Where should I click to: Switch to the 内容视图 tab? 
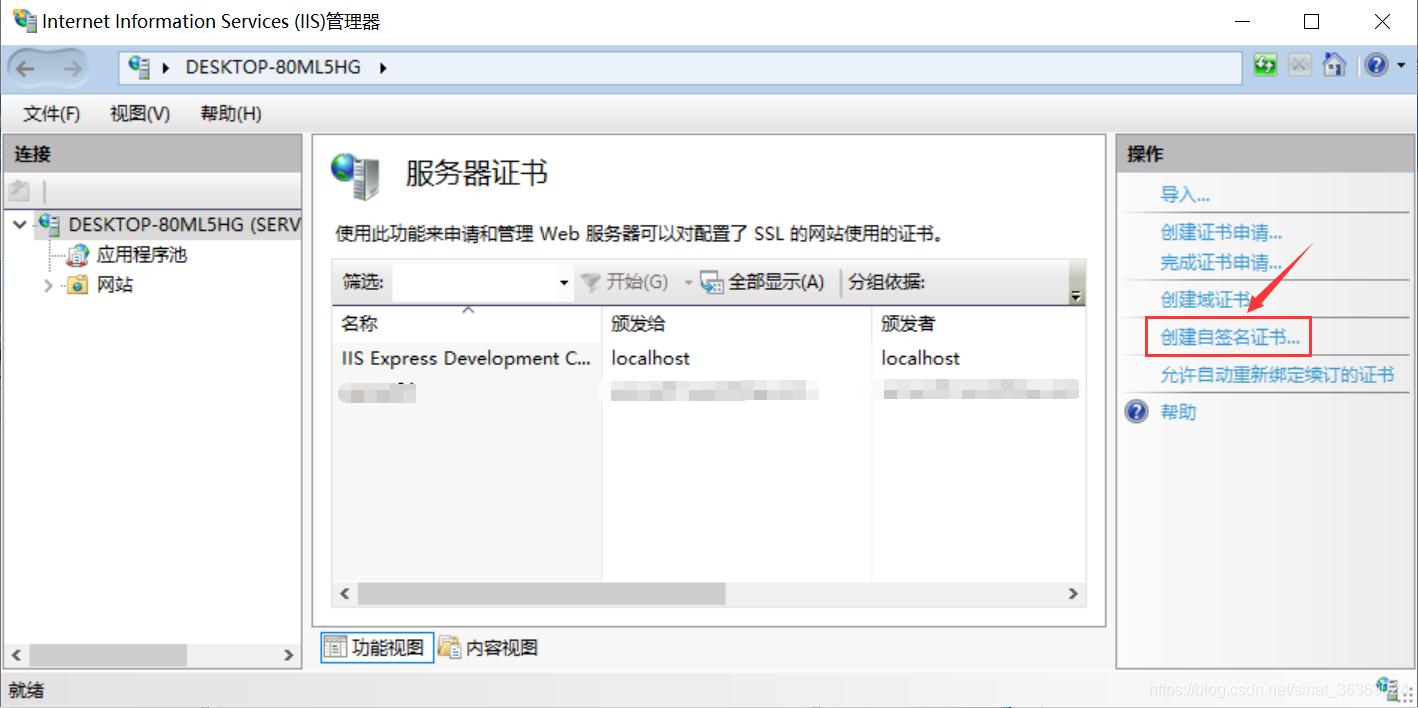492,646
